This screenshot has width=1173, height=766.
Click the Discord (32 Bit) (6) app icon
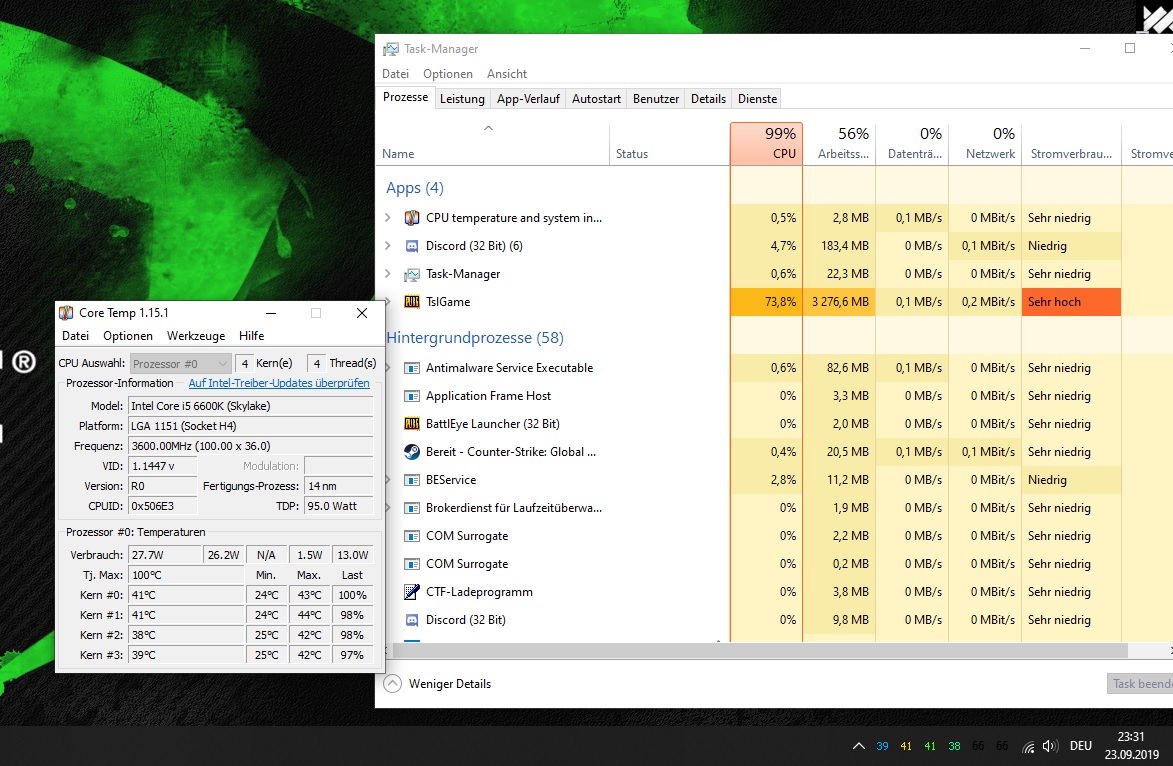tap(411, 246)
